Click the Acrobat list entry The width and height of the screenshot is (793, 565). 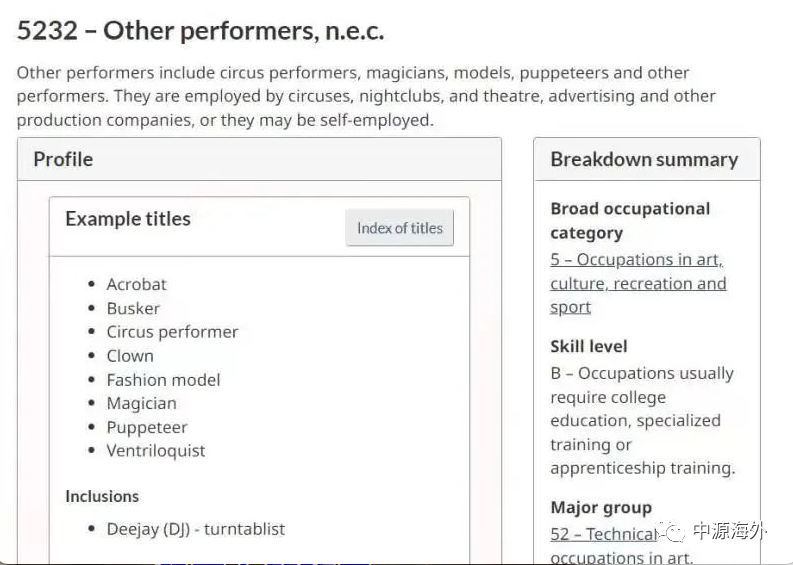pyautogui.click(x=136, y=284)
